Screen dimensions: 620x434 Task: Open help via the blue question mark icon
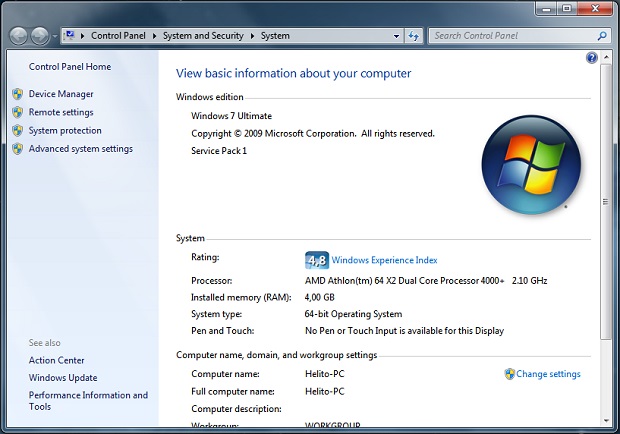click(x=591, y=59)
